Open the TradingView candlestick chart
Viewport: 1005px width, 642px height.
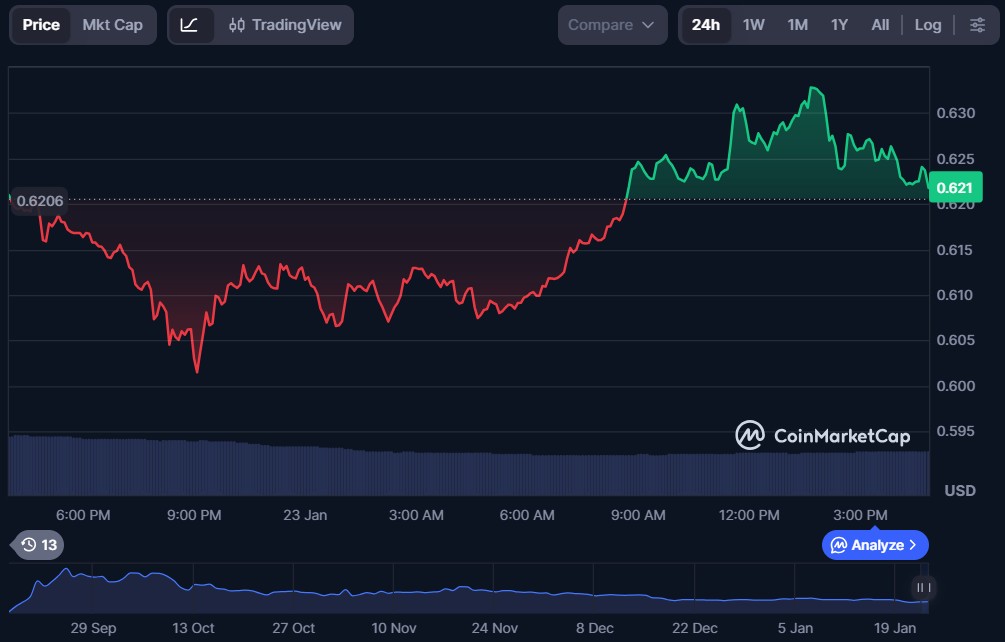pos(285,25)
